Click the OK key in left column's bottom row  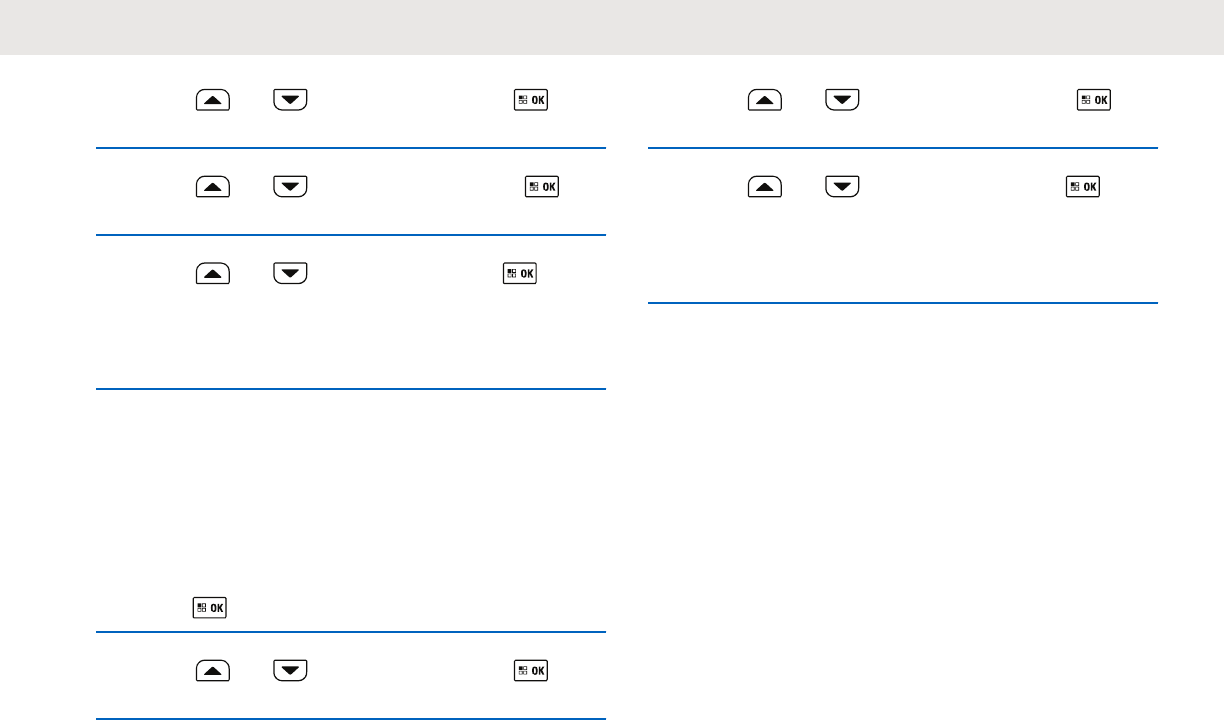point(532,670)
